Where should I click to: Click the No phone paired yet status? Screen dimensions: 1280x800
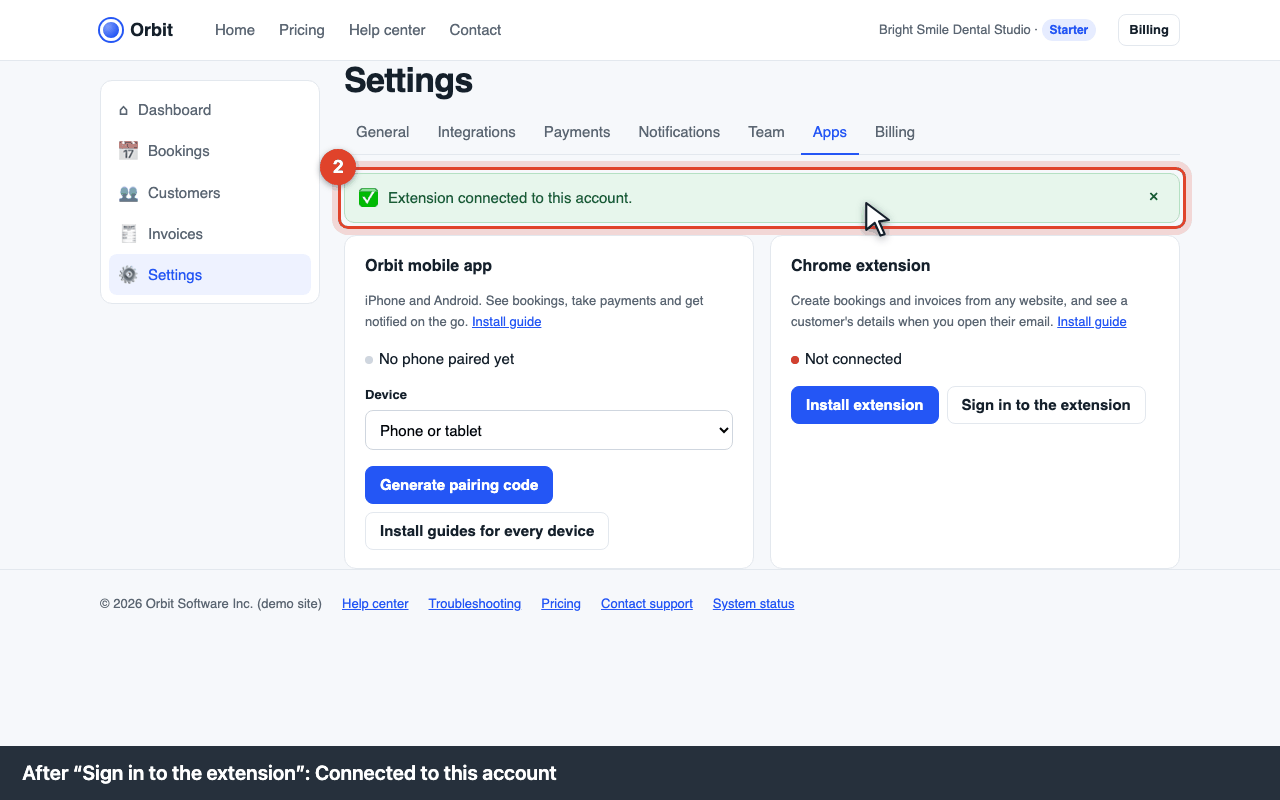(x=447, y=359)
